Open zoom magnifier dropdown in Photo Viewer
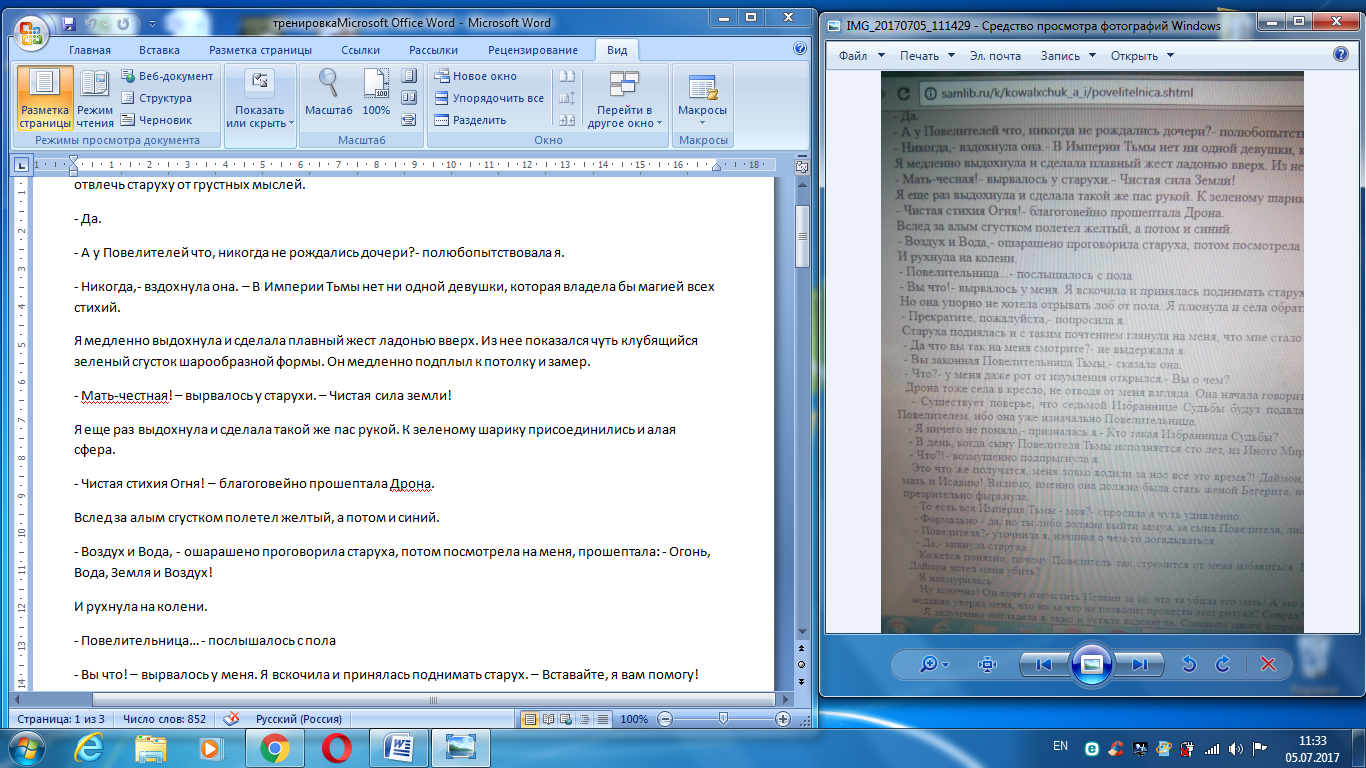 934,664
